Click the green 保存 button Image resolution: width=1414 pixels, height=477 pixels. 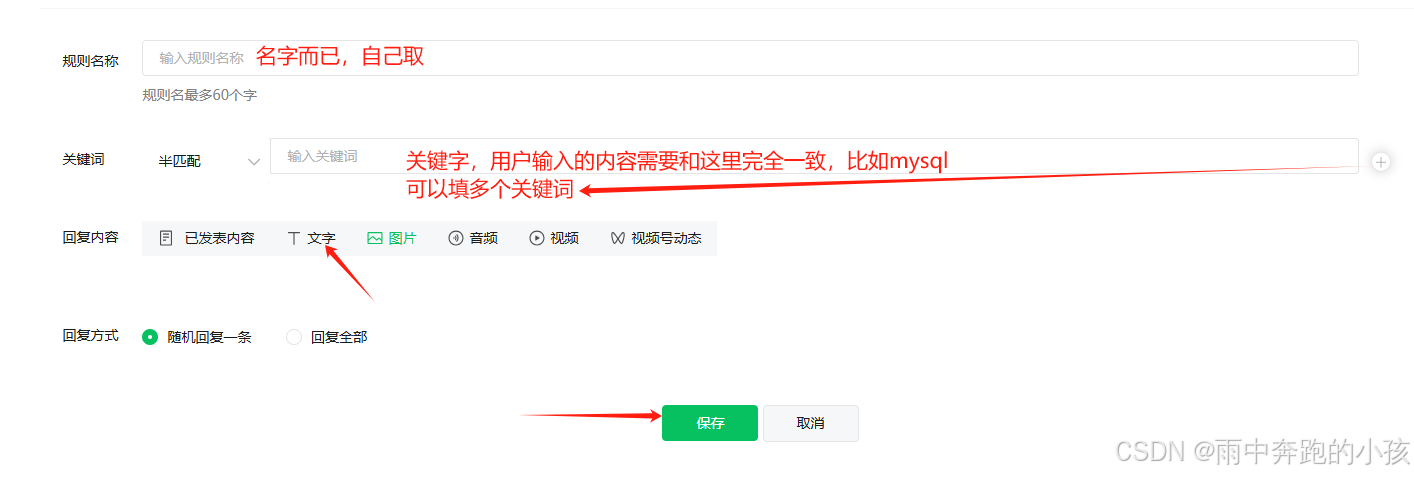(710, 423)
